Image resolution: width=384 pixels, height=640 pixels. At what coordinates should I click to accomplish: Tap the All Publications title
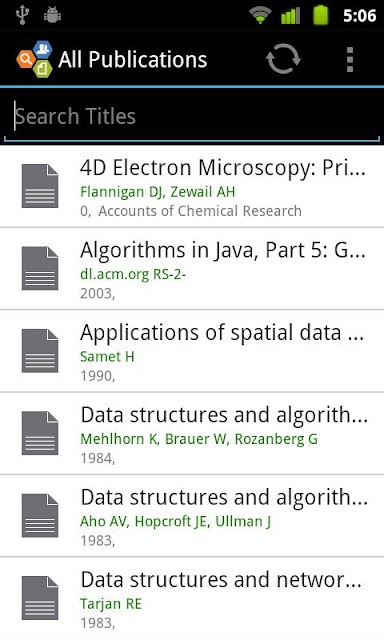point(133,60)
